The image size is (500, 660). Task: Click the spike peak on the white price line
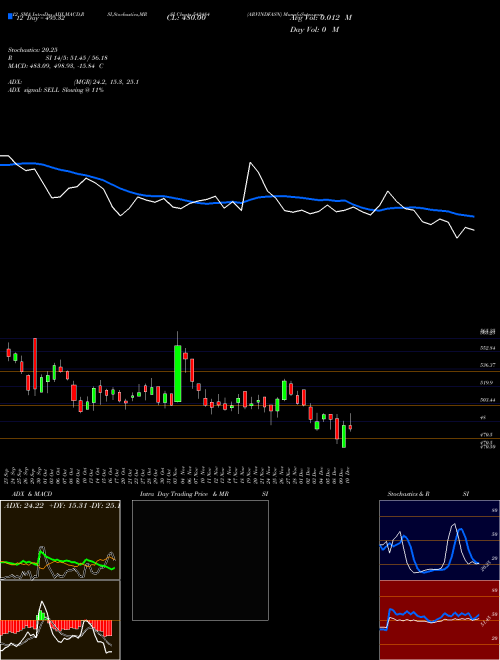tap(250, 163)
